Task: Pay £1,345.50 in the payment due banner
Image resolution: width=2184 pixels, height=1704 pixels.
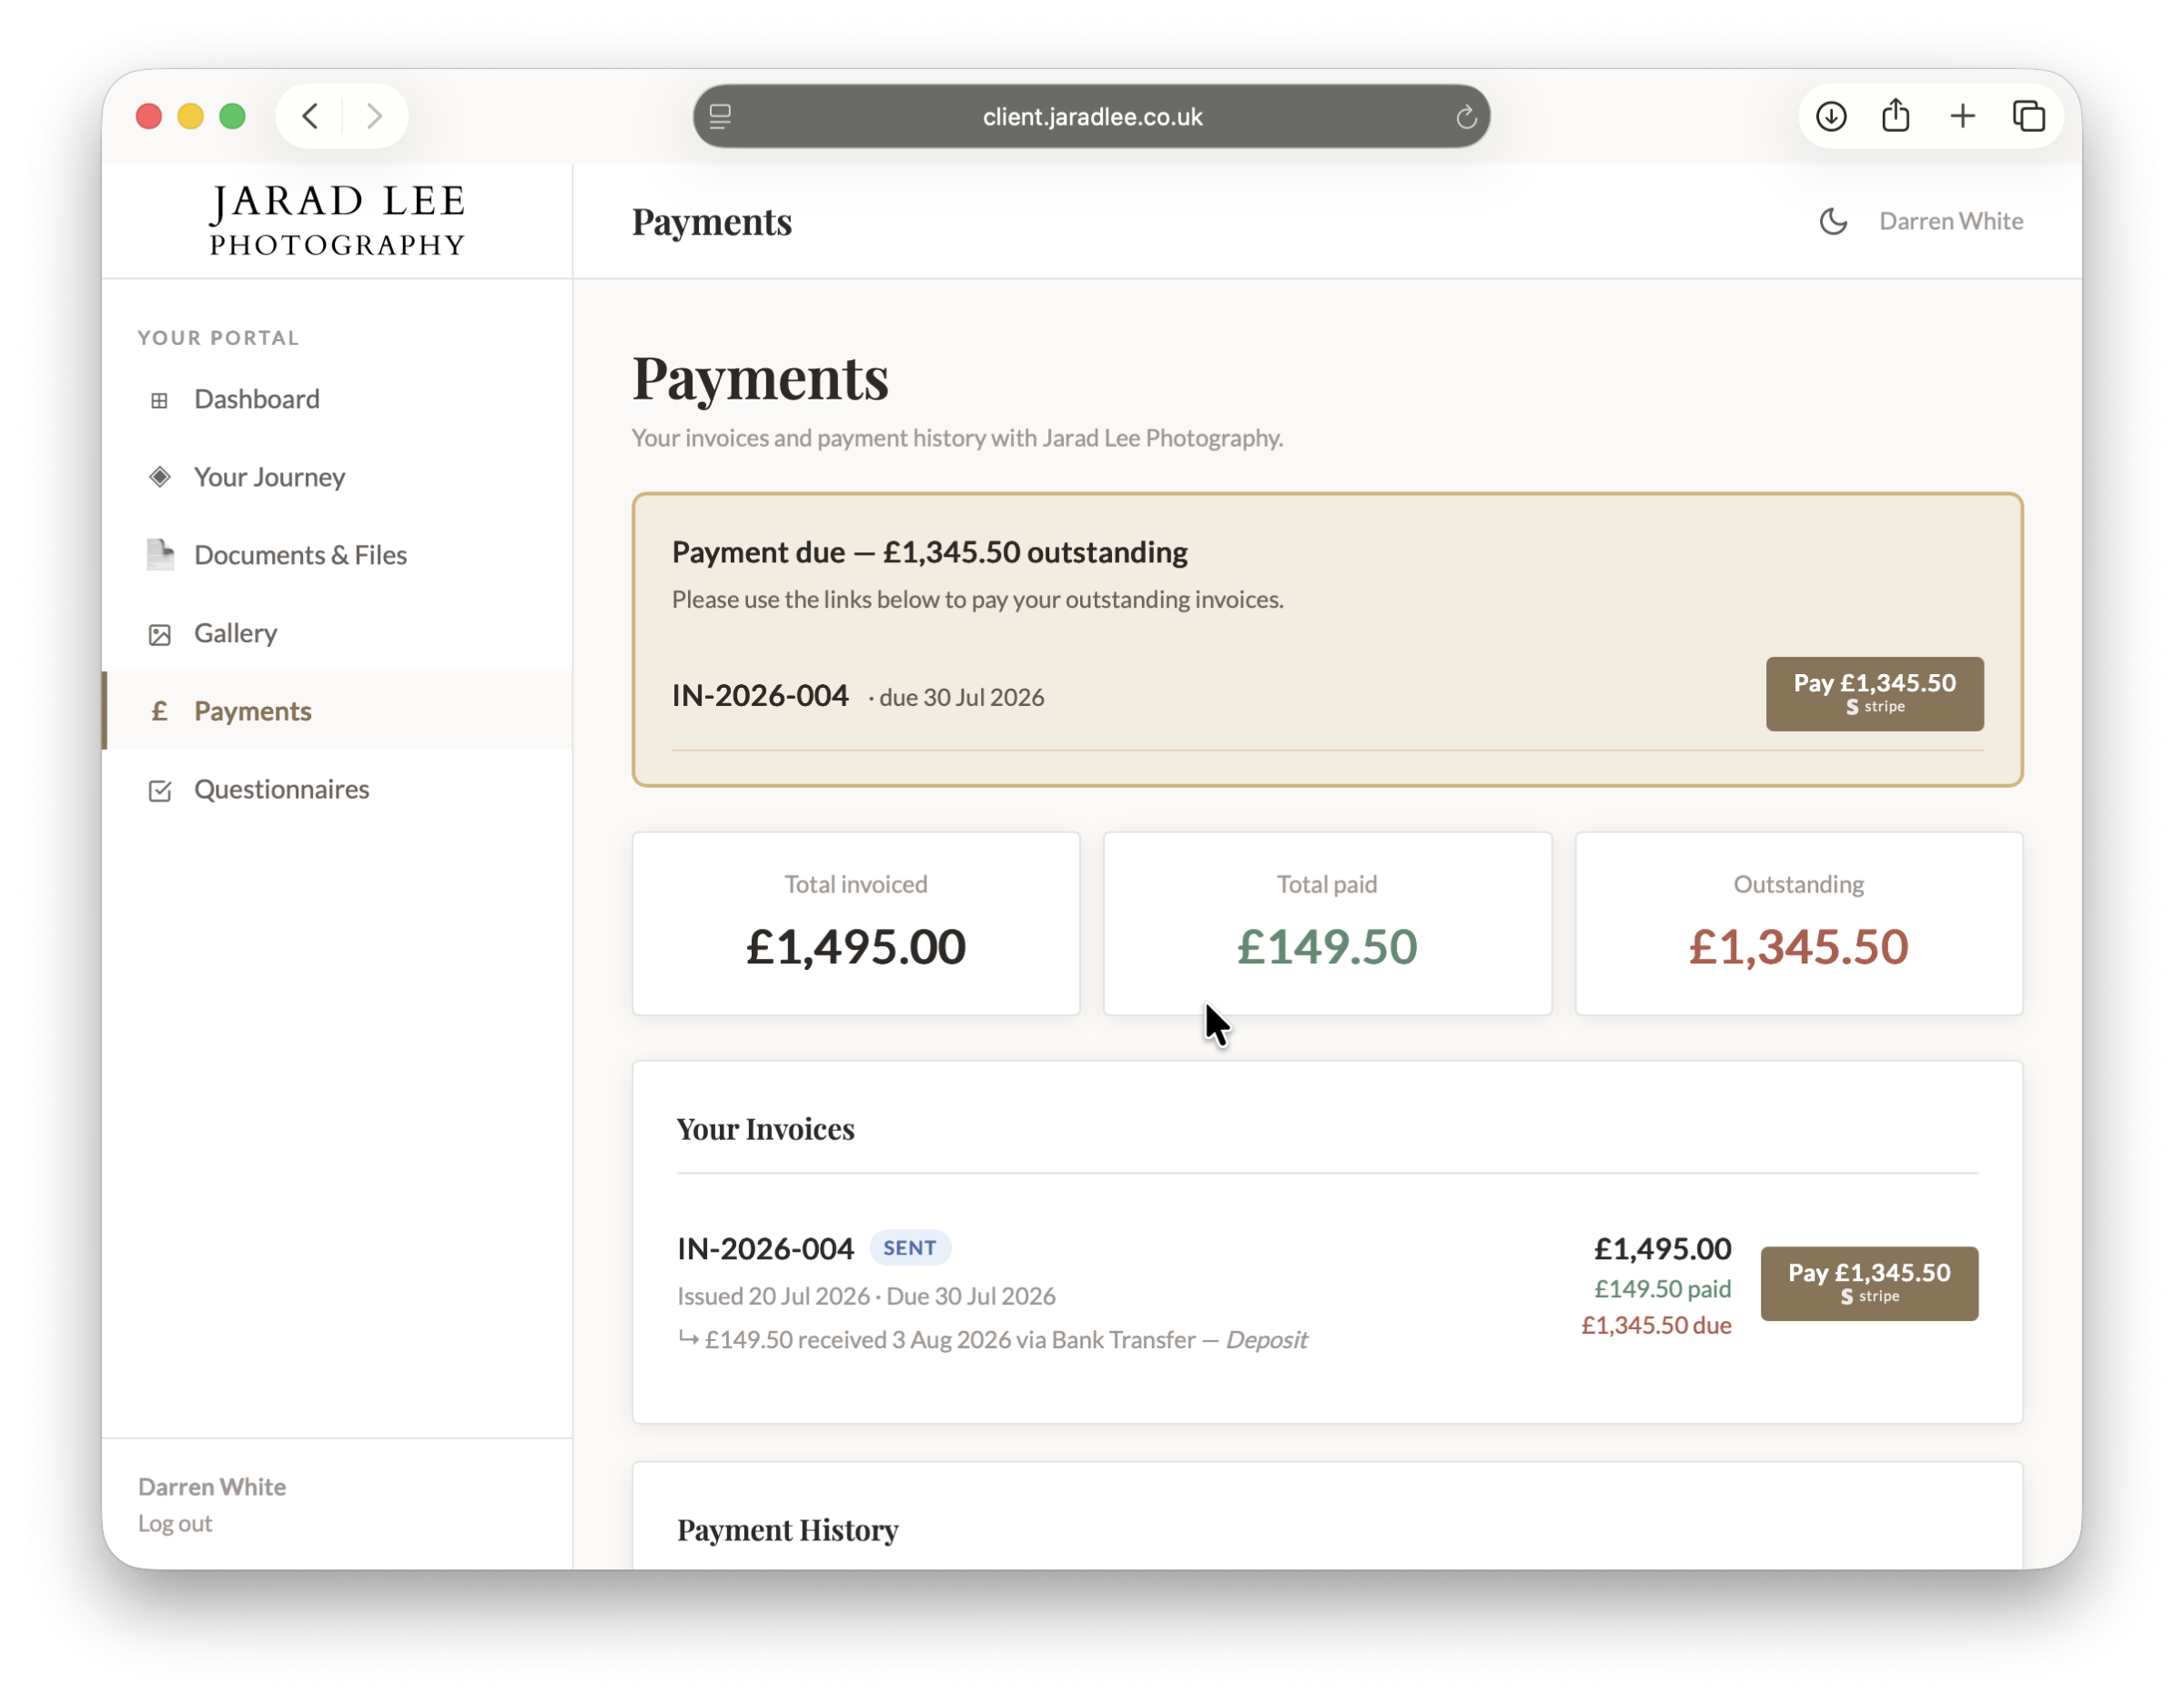Action: click(x=1874, y=694)
